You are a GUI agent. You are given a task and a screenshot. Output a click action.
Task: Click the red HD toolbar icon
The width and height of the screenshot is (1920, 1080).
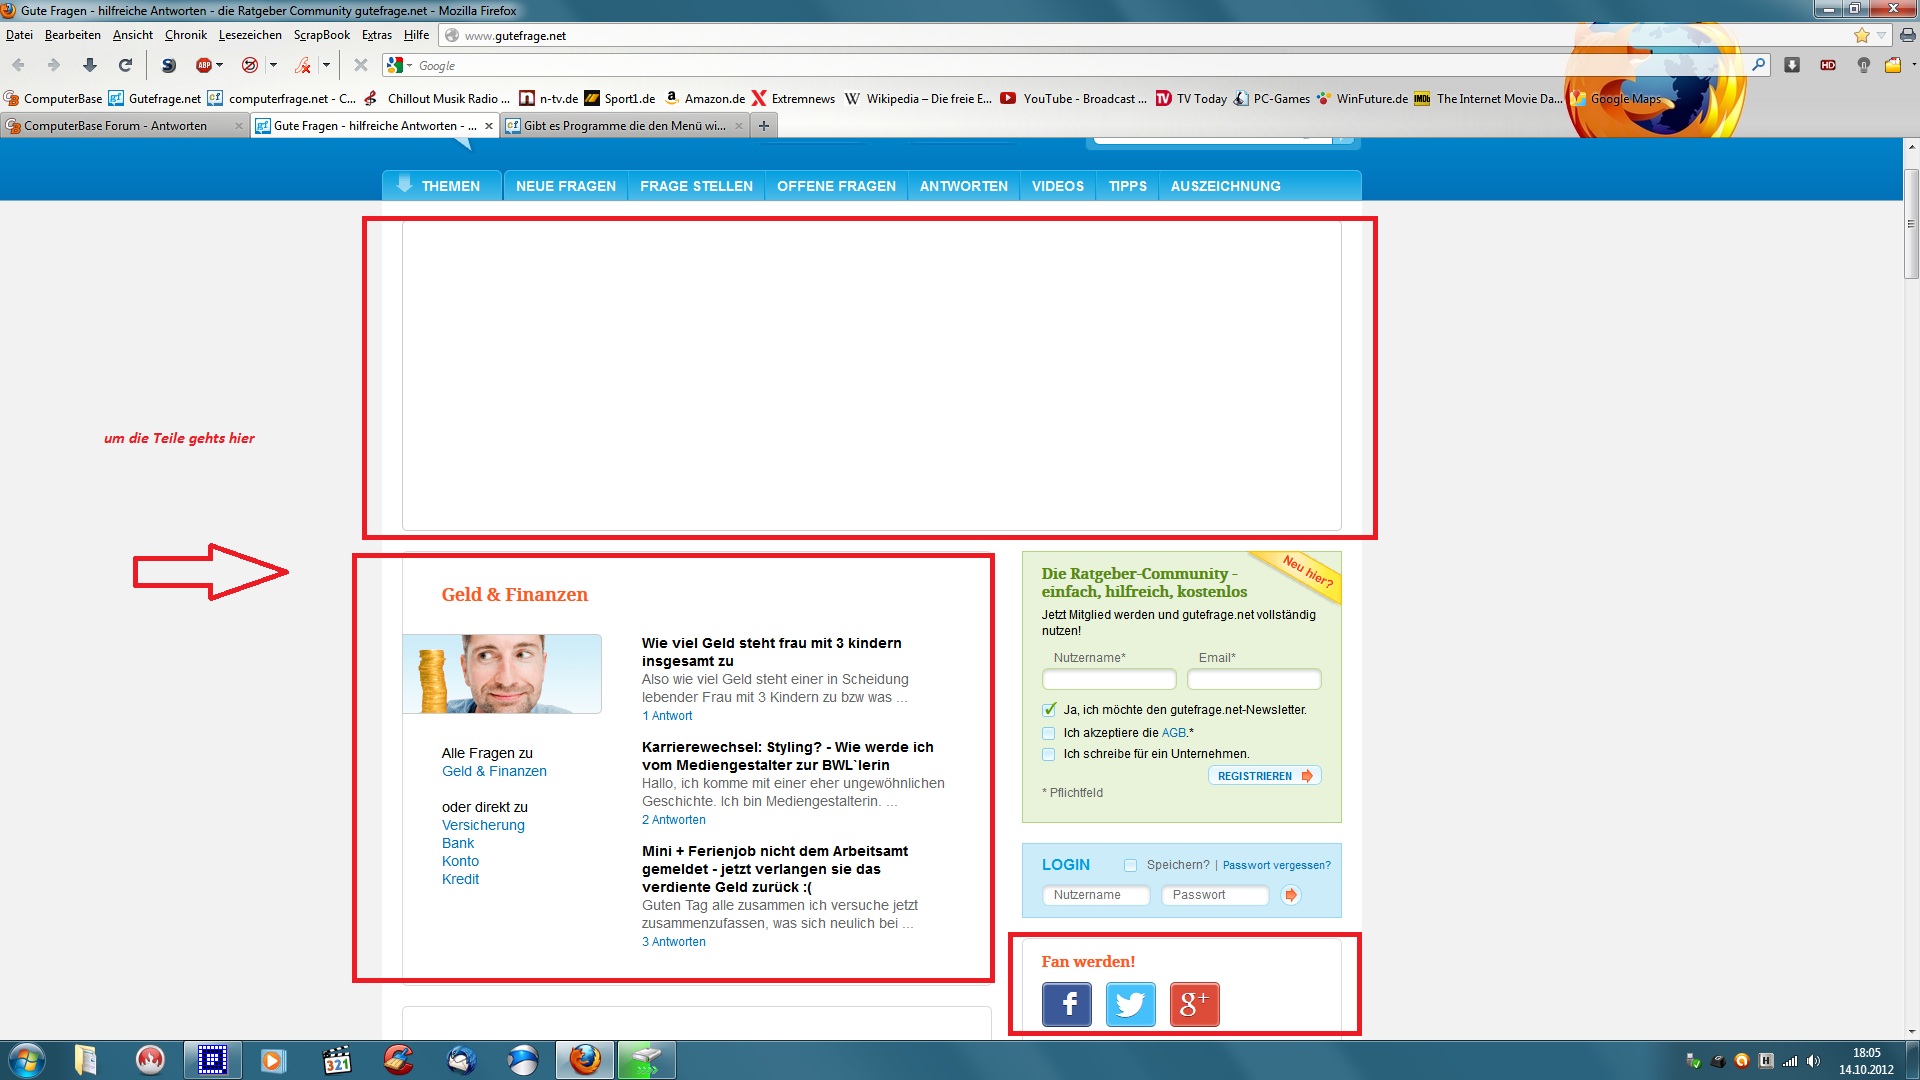pyautogui.click(x=1828, y=65)
